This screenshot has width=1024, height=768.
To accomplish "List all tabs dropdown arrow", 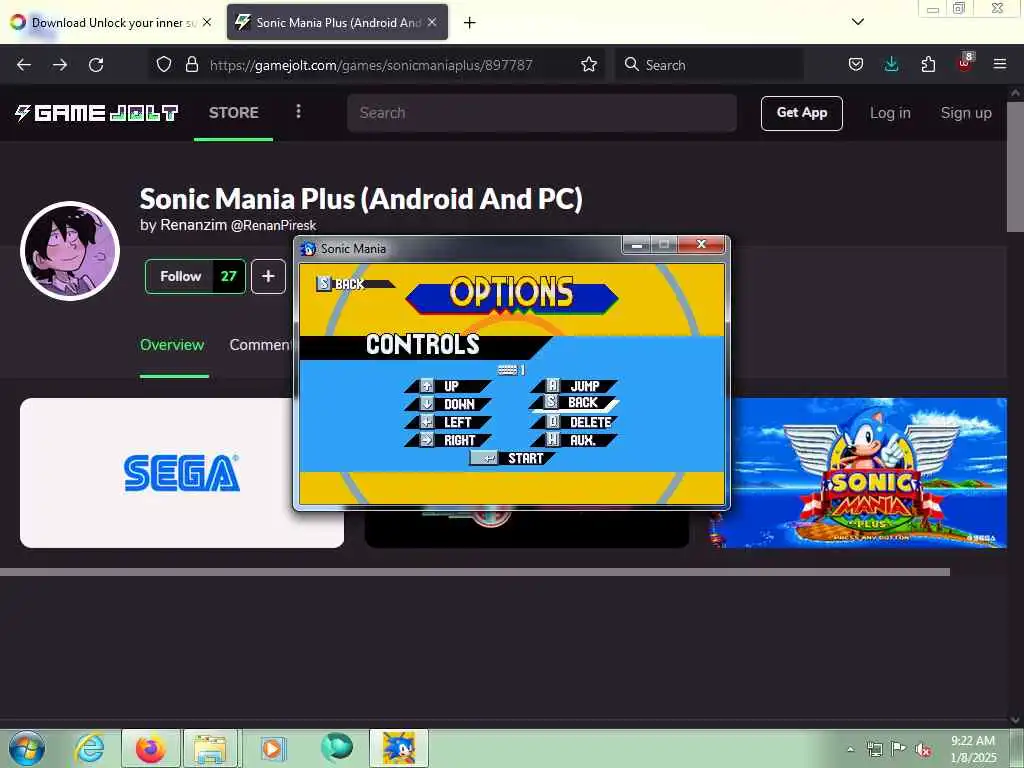I will pyautogui.click(x=858, y=22).
